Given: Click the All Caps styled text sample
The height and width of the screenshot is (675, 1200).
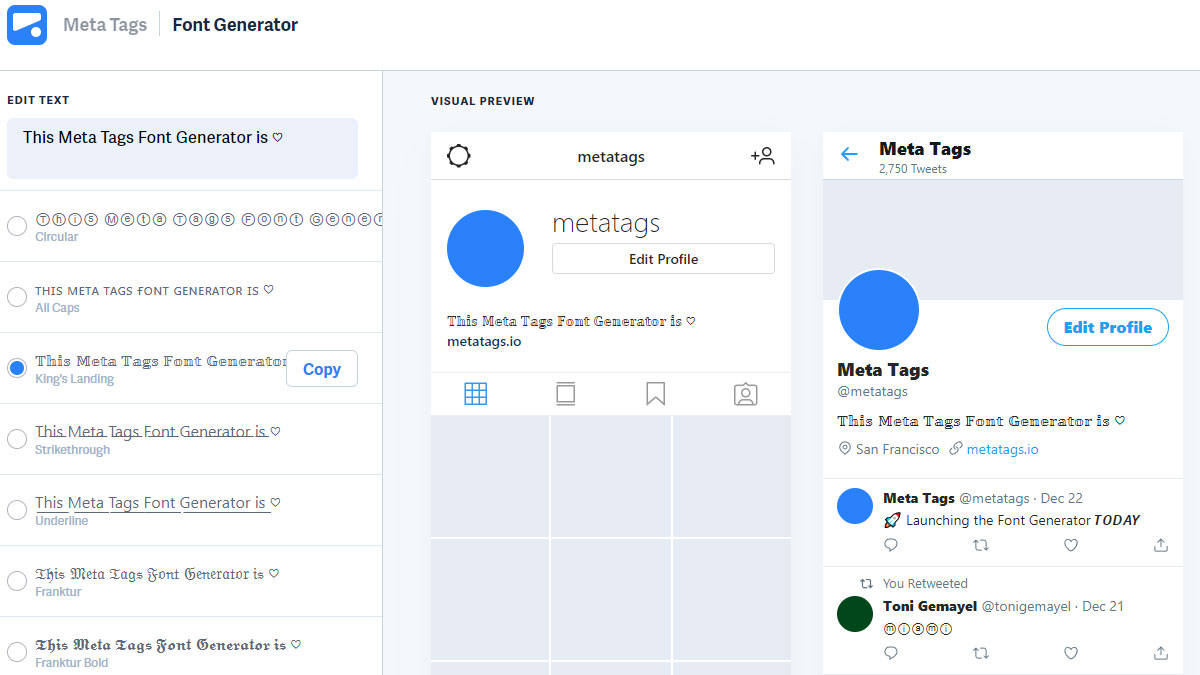Looking at the screenshot, I should pos(154,290).
